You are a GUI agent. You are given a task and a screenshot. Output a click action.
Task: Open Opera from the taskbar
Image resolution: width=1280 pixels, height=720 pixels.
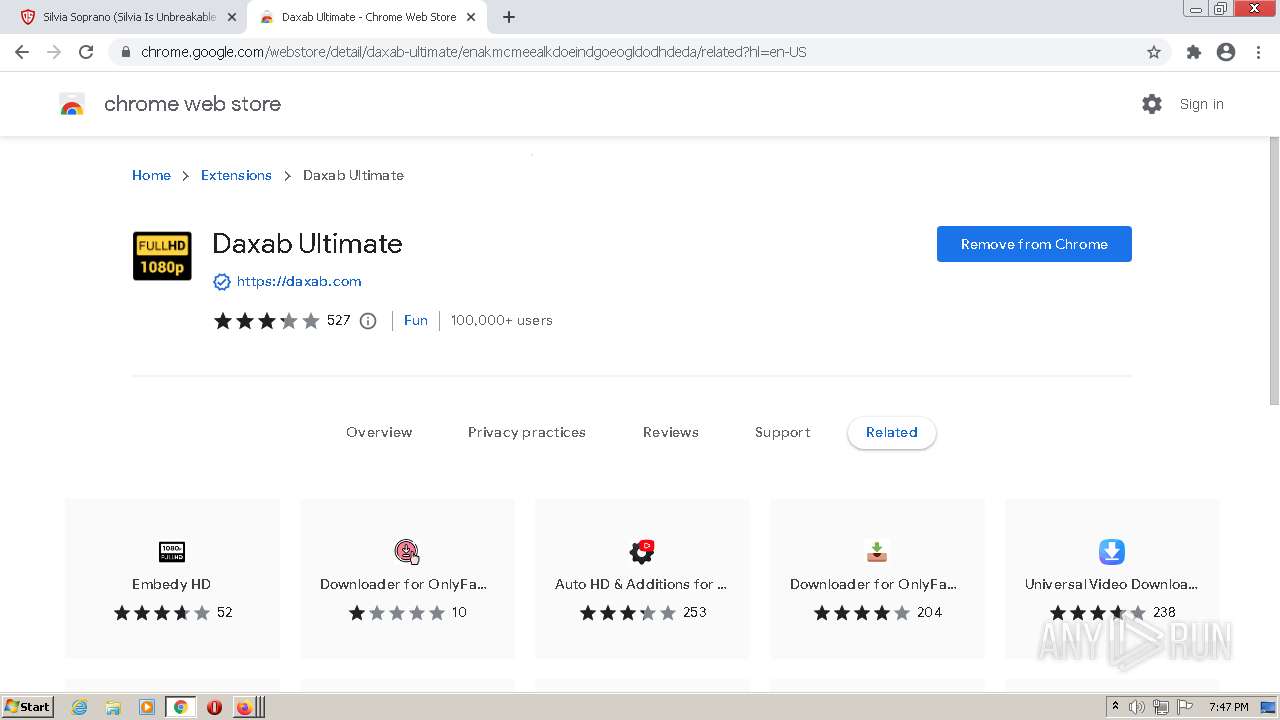point(214,707)
